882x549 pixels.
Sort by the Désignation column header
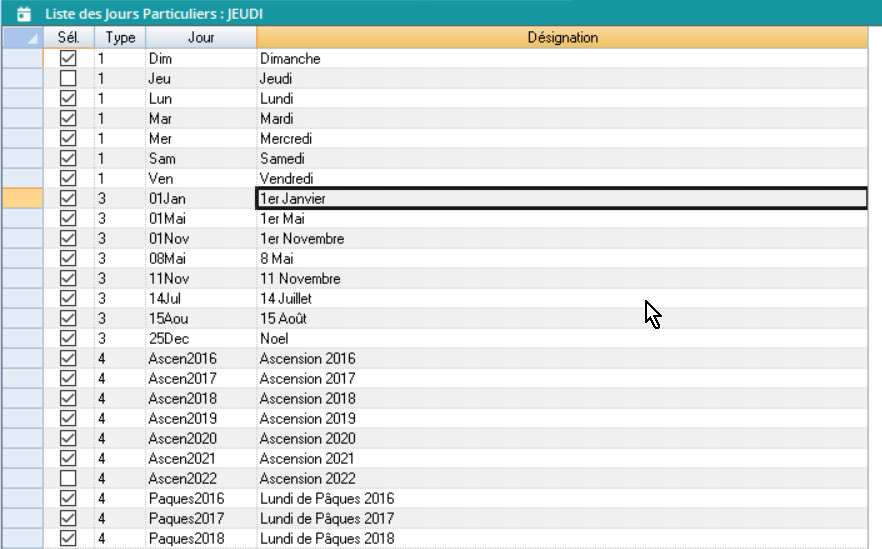click(x=561, y=38)
